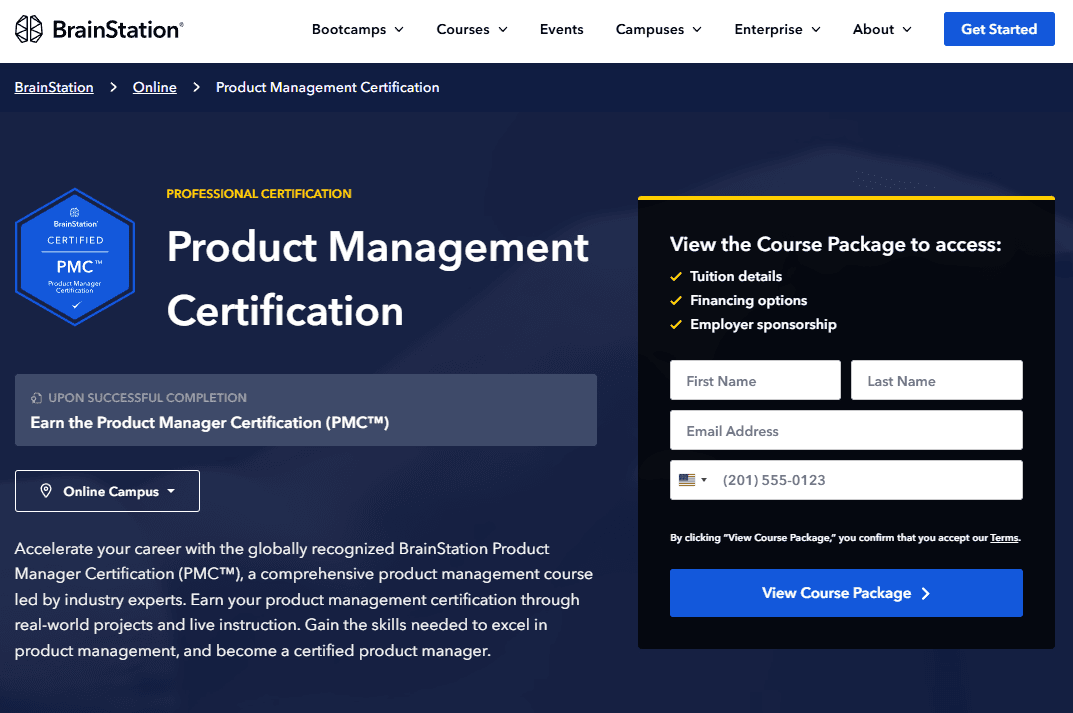The width and height of the screenshot is (1073, 713).
Task: Click the Professional Certification label
Action: [x=259, y=194]
